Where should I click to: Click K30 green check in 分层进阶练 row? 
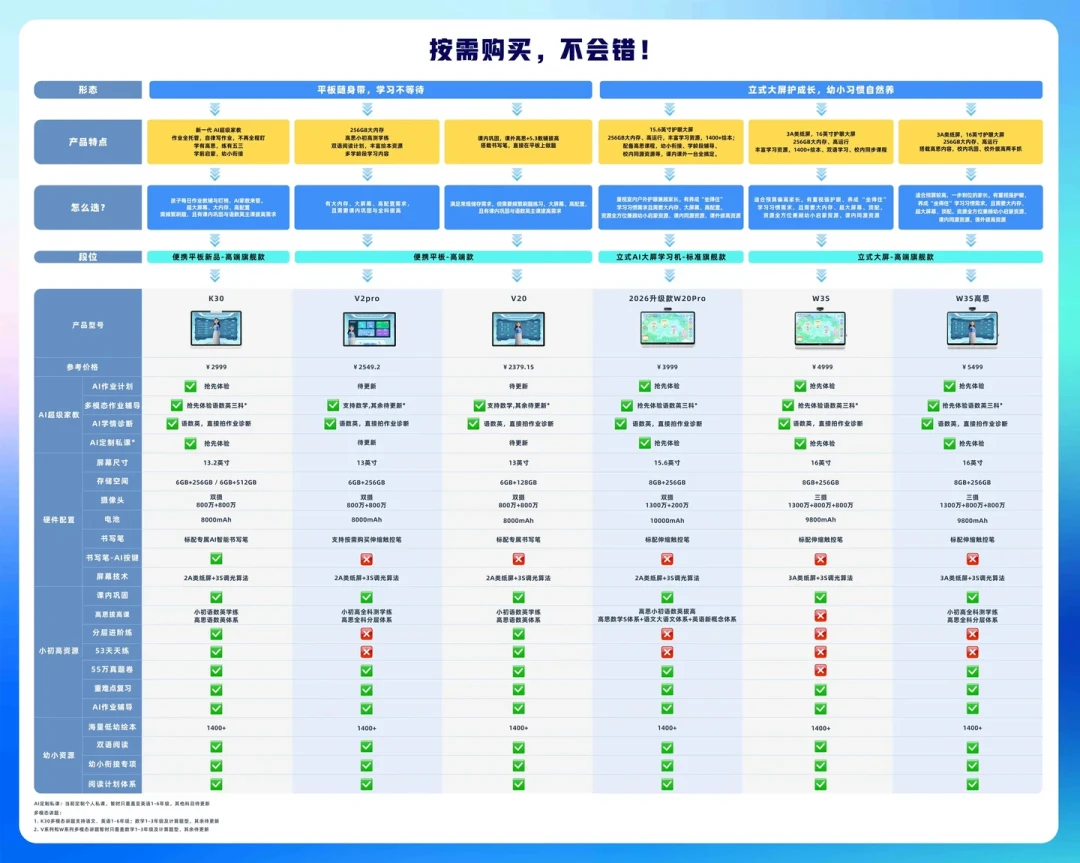216,634
